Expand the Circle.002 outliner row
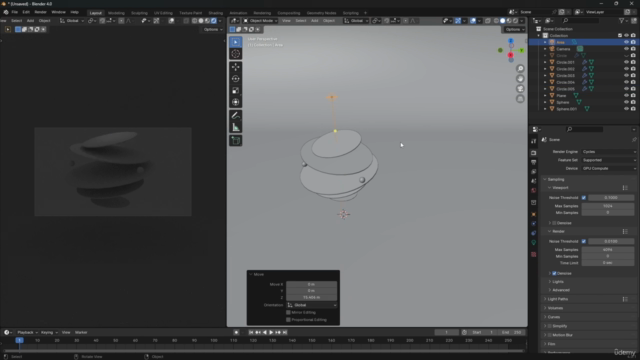 [x=545, y=69]
